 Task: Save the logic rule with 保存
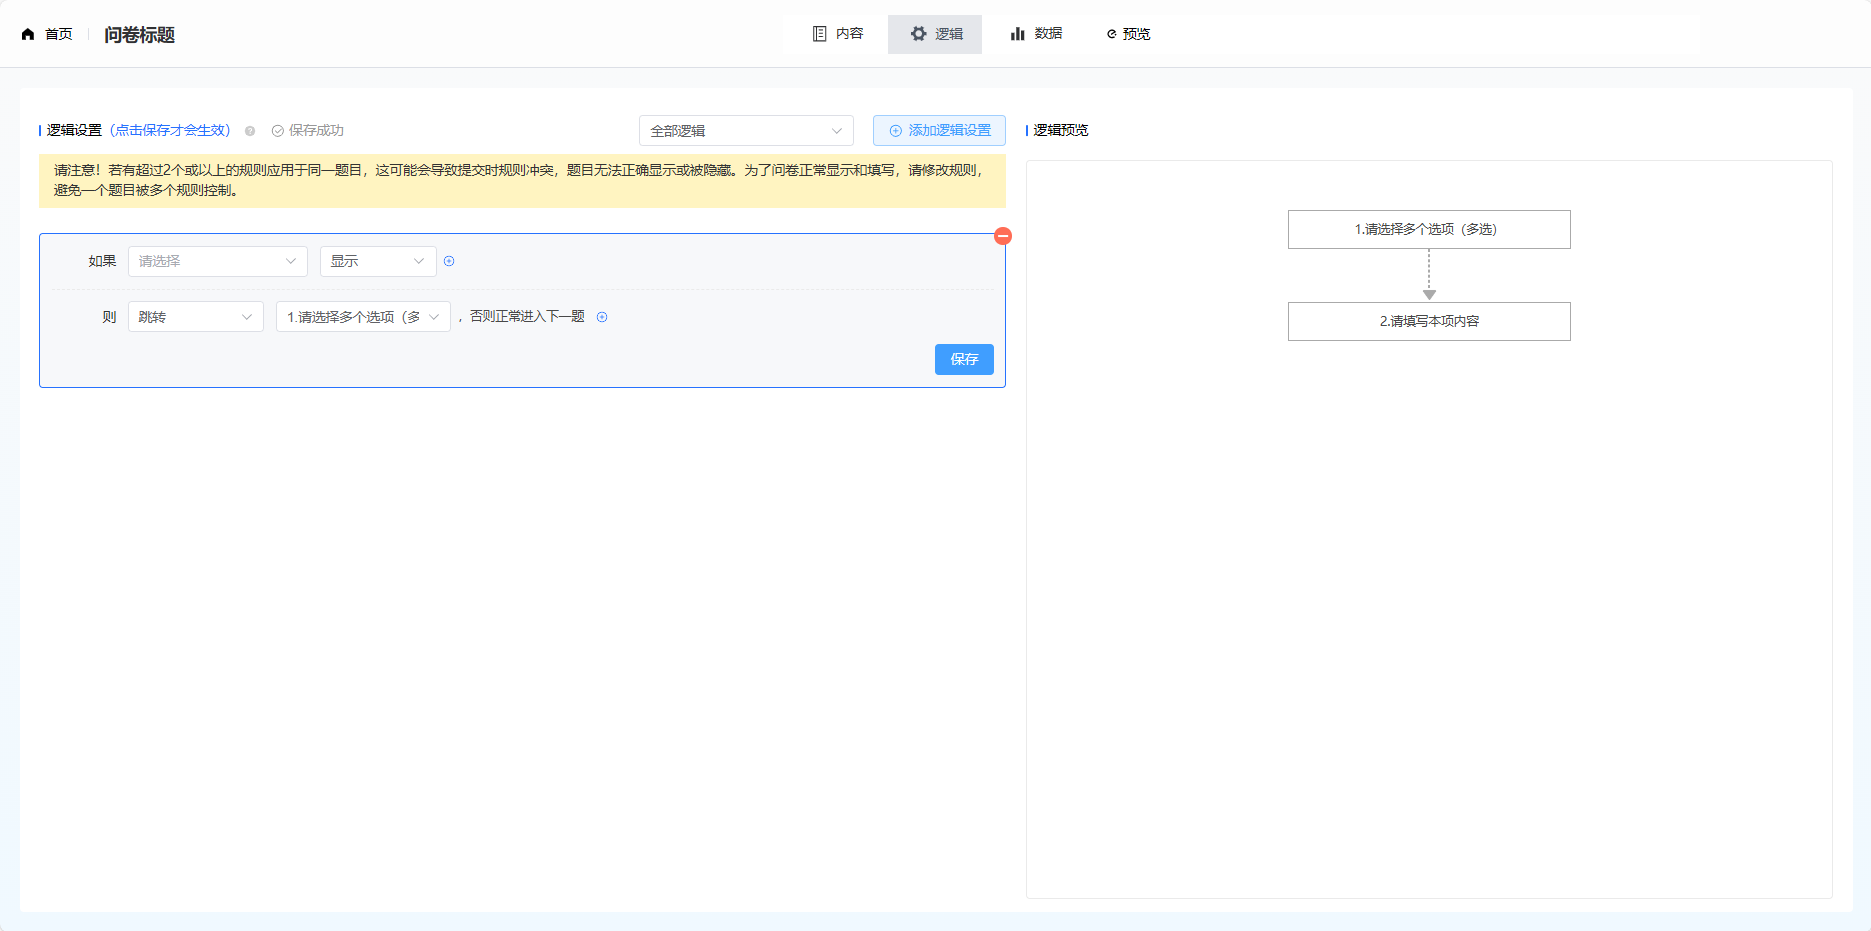tap(964, 359)
